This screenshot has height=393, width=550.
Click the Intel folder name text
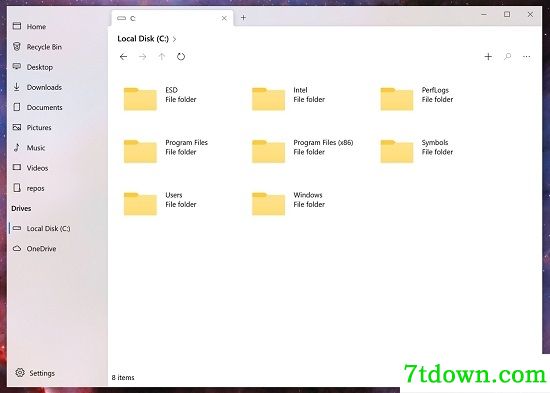(x=300, y=90)
